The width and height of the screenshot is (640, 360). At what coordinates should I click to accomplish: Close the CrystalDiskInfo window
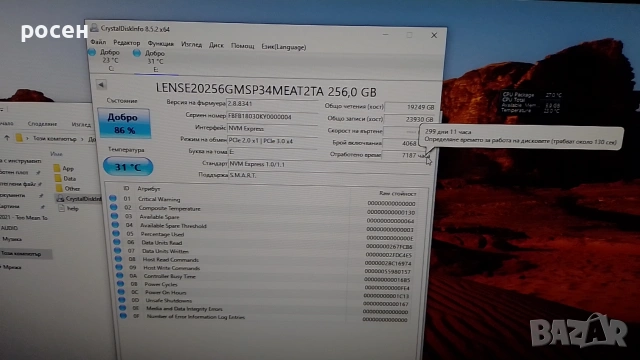[x=434, y=36]
